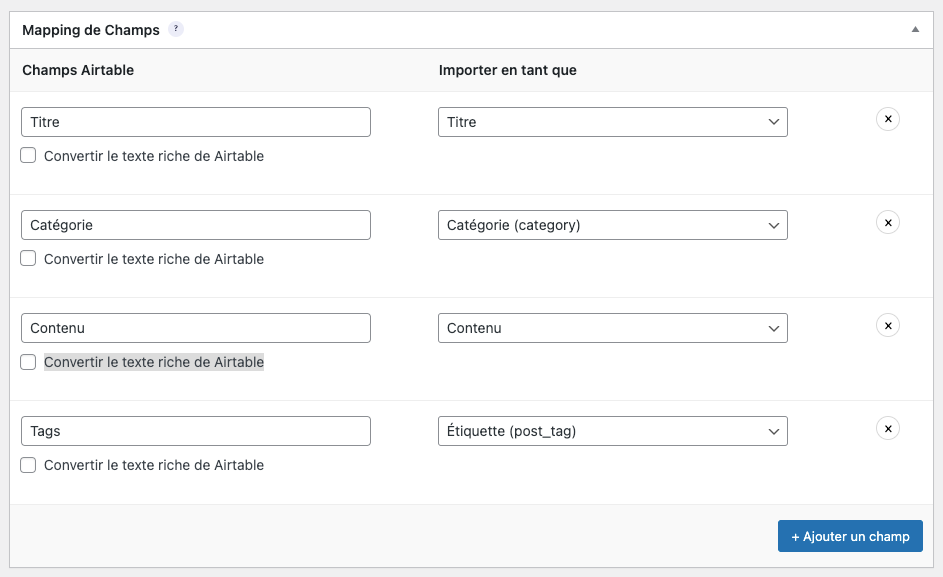Viewport: 943px width, 577px height.
Task: Click the Ajouter un champ button
Action: point(850,536)
